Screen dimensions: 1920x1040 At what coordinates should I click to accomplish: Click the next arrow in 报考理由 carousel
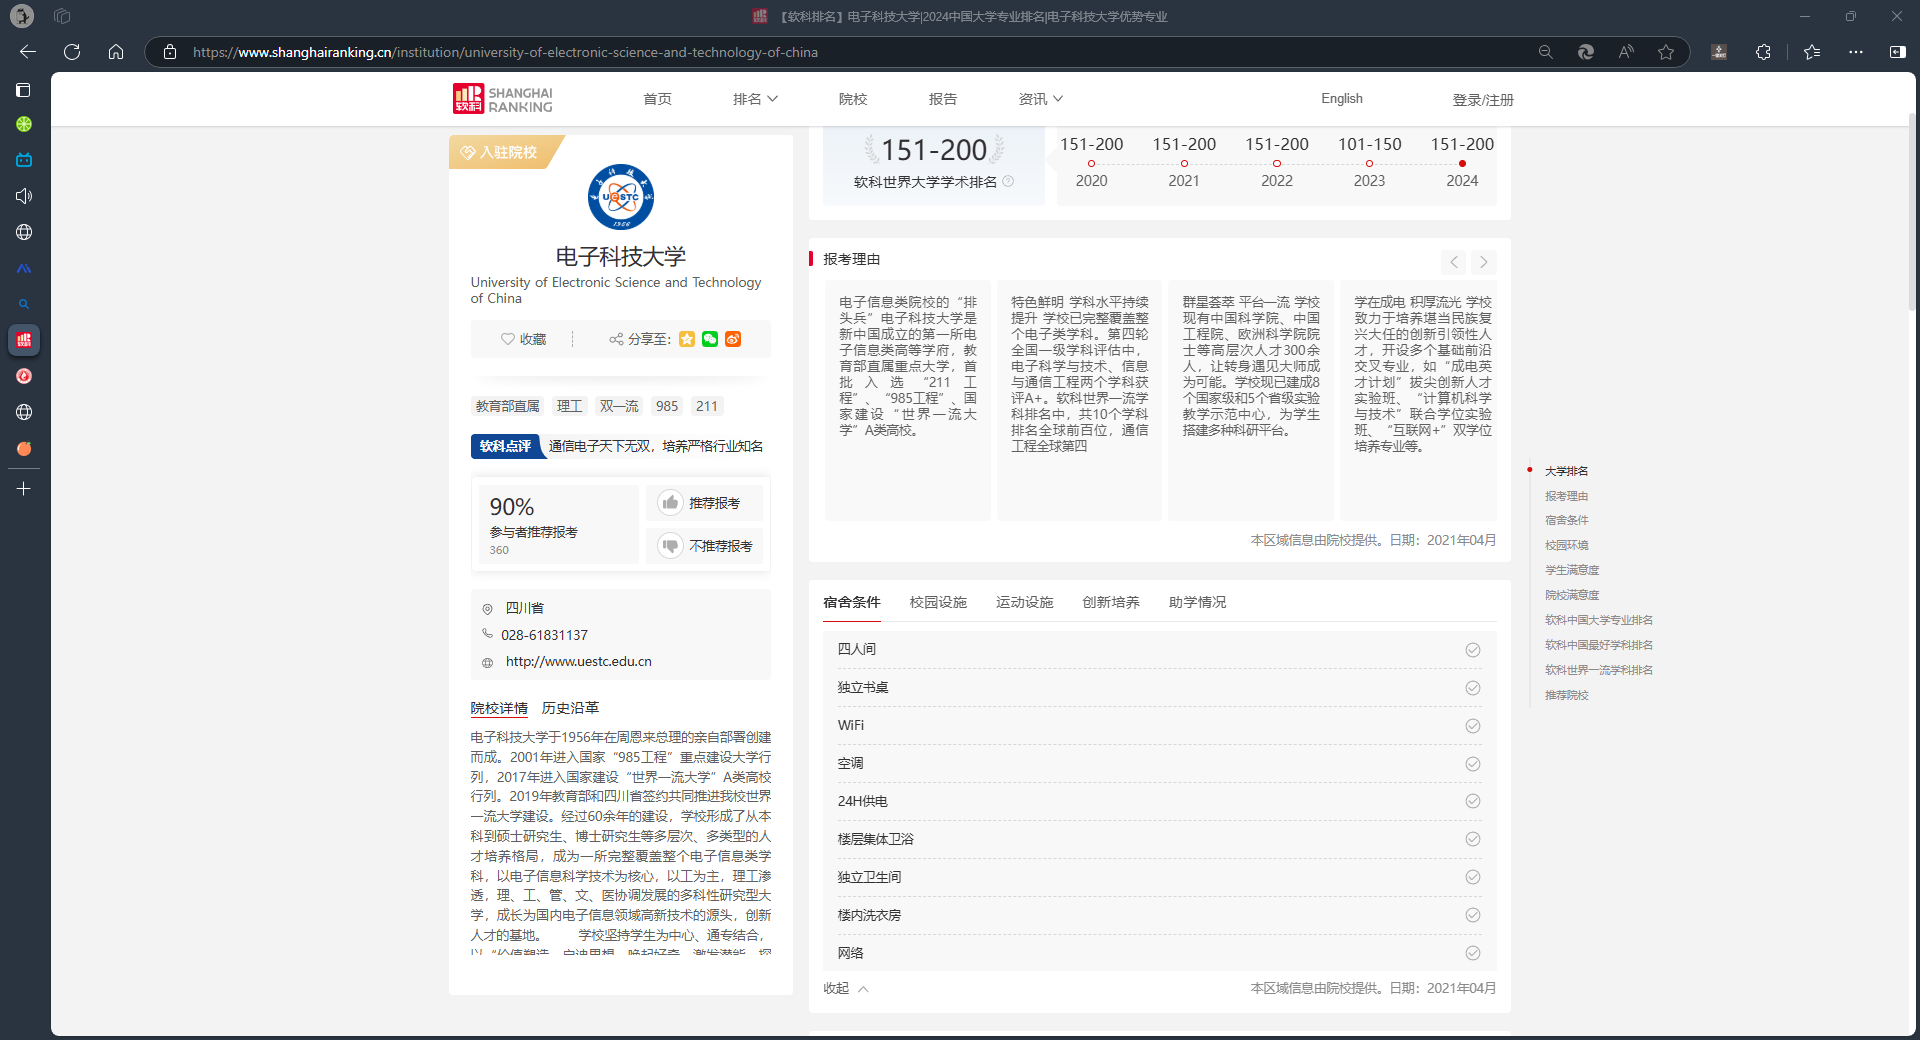[x=1484, y=262]
